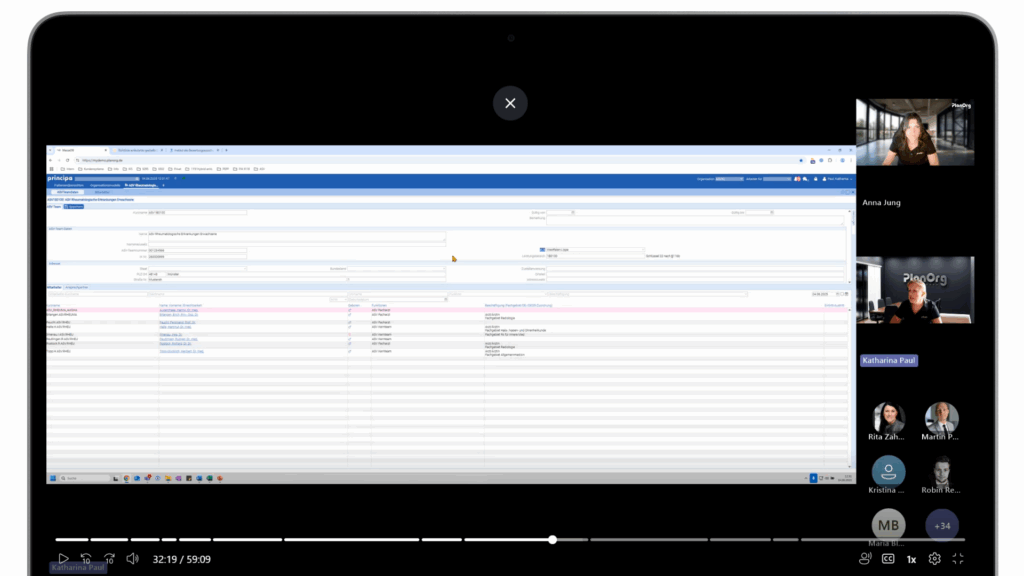Image resolution: width=1024 pixels, height=576 pixels.
Task: Skip back 10 seconds in recording
Action: [86, 559]
